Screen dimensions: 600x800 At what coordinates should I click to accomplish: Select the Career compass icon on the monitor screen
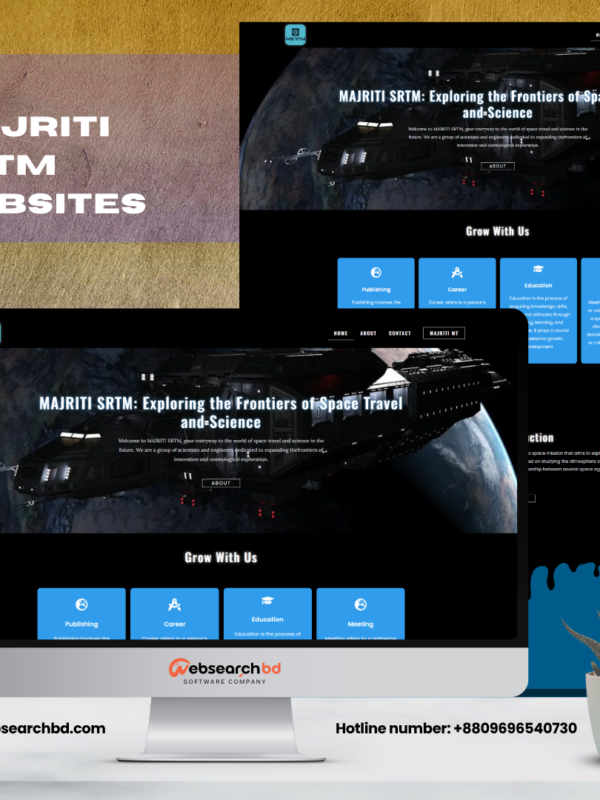[x=175, y=604]
